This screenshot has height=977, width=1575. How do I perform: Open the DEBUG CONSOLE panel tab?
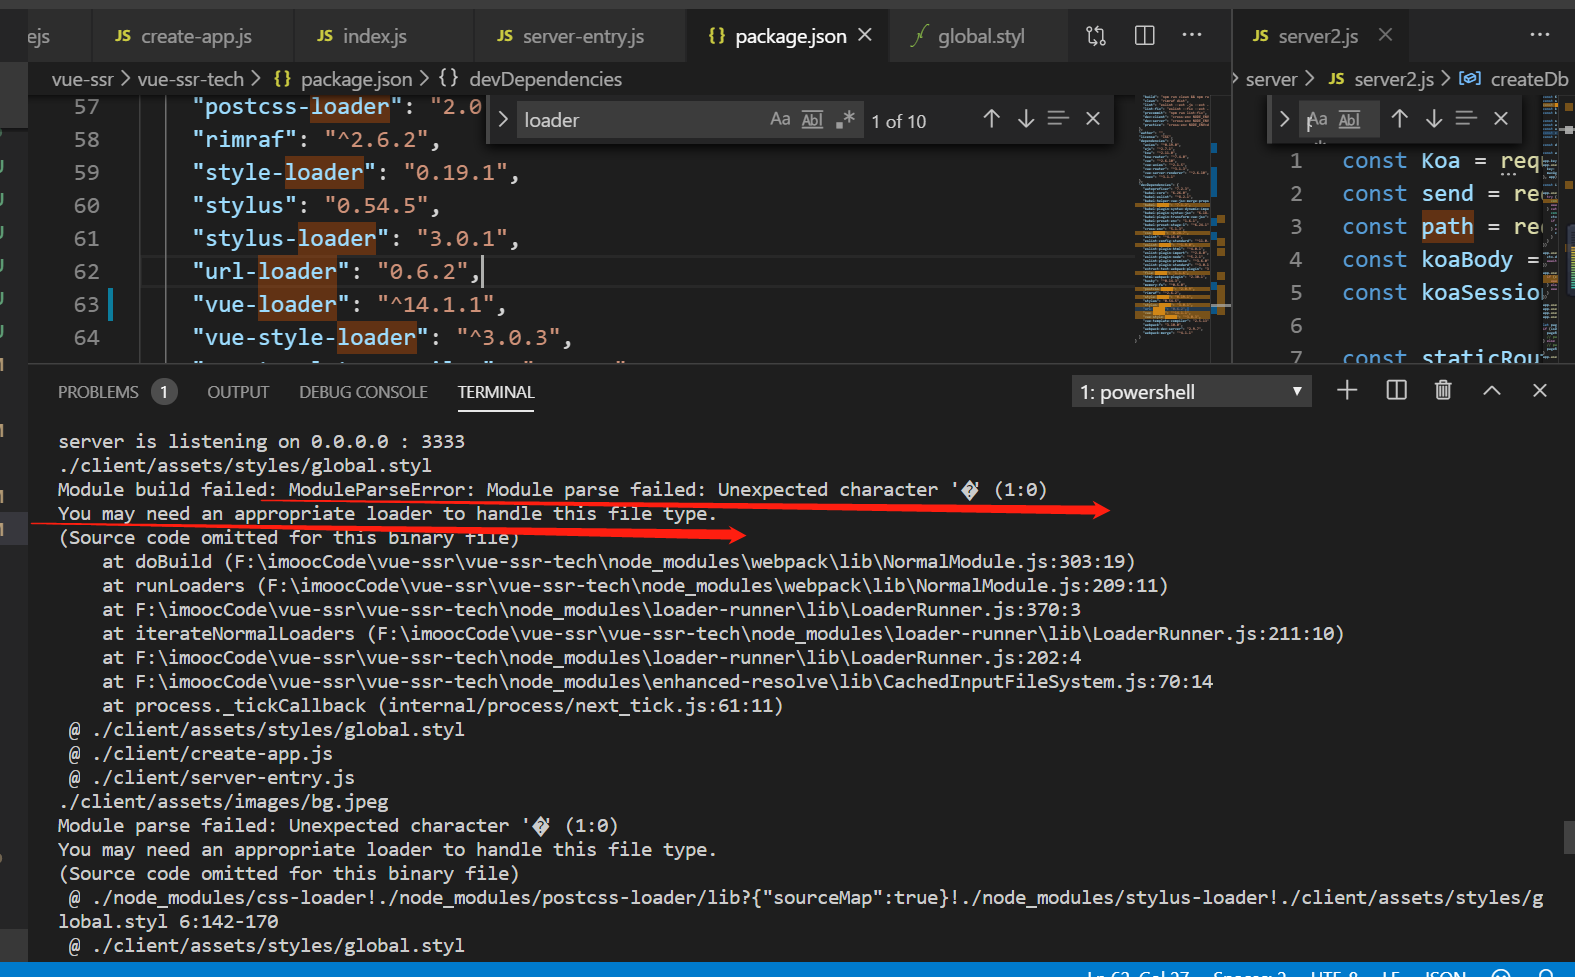click(363, 392)
